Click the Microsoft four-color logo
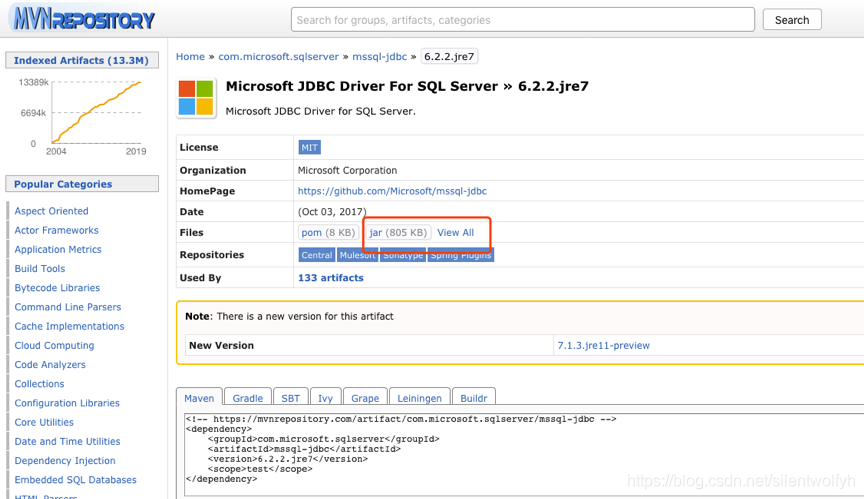 click(x=196, y=98)
